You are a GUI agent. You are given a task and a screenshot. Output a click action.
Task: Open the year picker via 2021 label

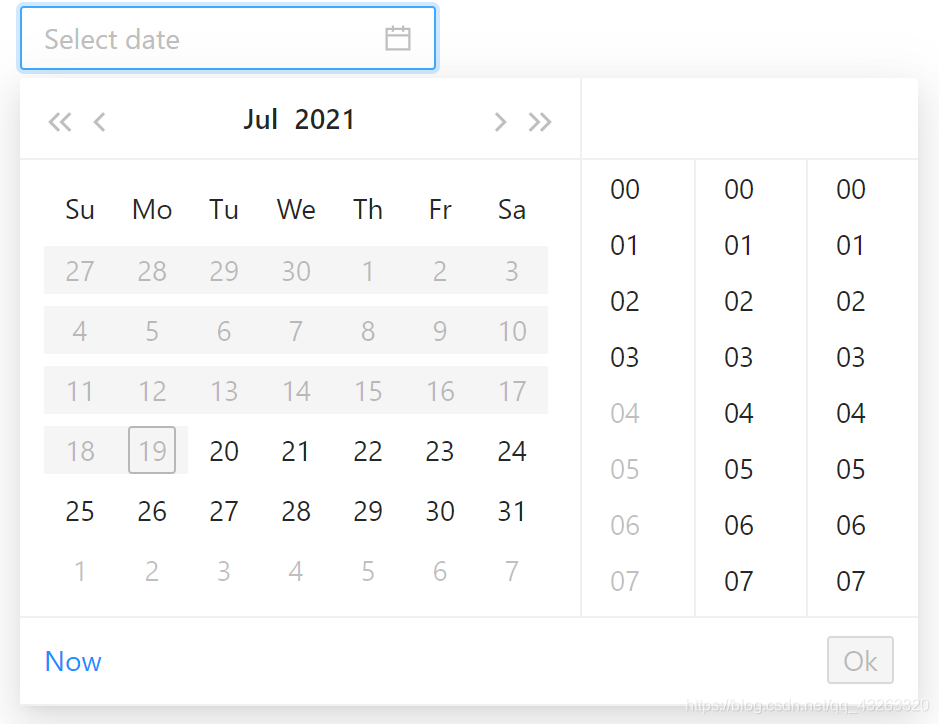327,119
